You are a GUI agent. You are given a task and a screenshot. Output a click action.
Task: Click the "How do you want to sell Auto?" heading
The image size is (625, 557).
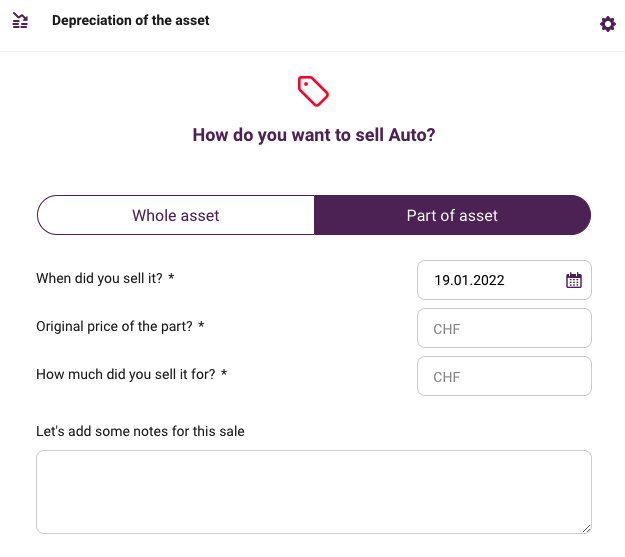[x=314, y=135]
